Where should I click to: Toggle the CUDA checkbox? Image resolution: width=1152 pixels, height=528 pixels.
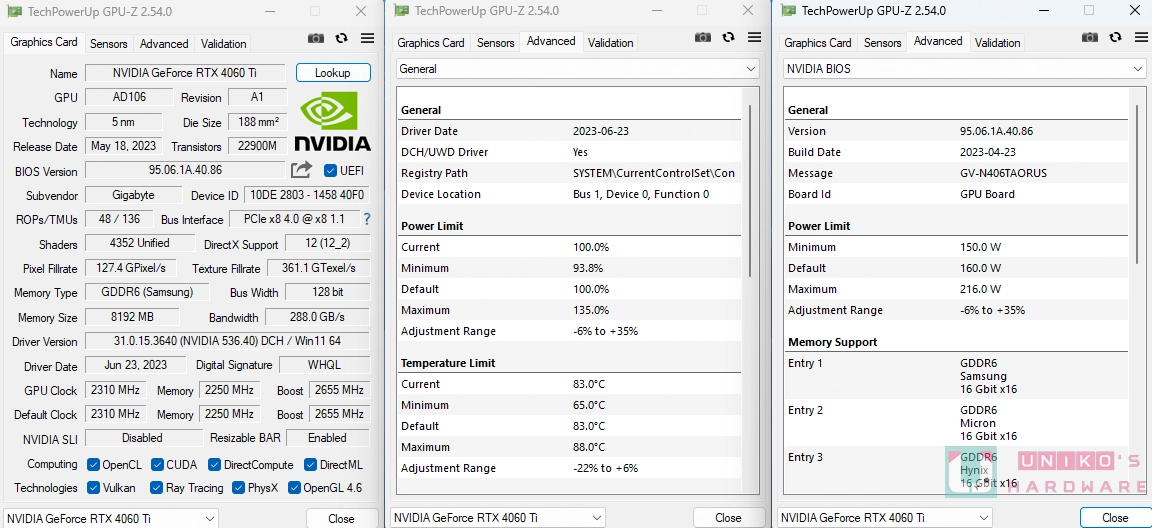pos(157,465)
